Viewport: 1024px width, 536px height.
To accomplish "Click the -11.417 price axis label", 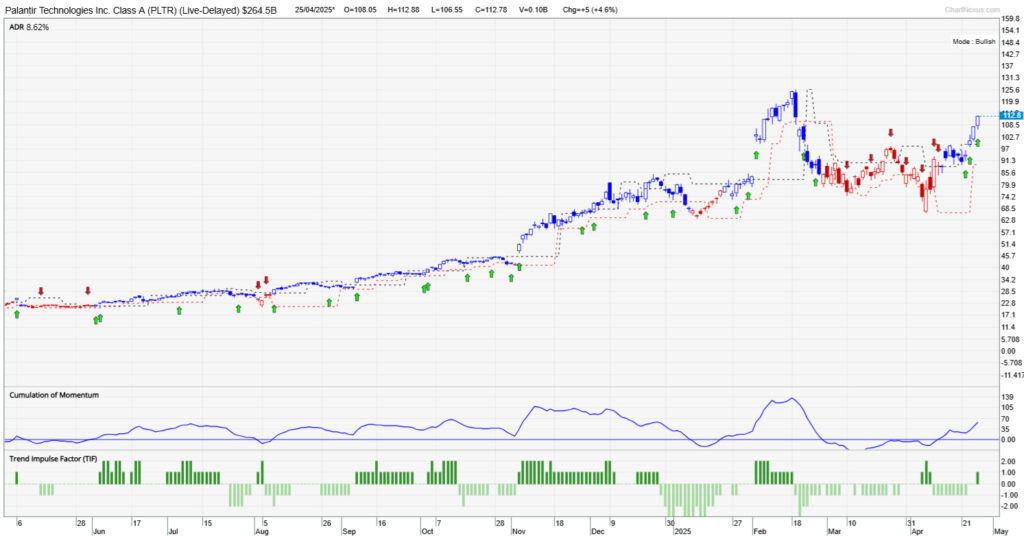I will pyautogui.click(x=1012, y=375).
